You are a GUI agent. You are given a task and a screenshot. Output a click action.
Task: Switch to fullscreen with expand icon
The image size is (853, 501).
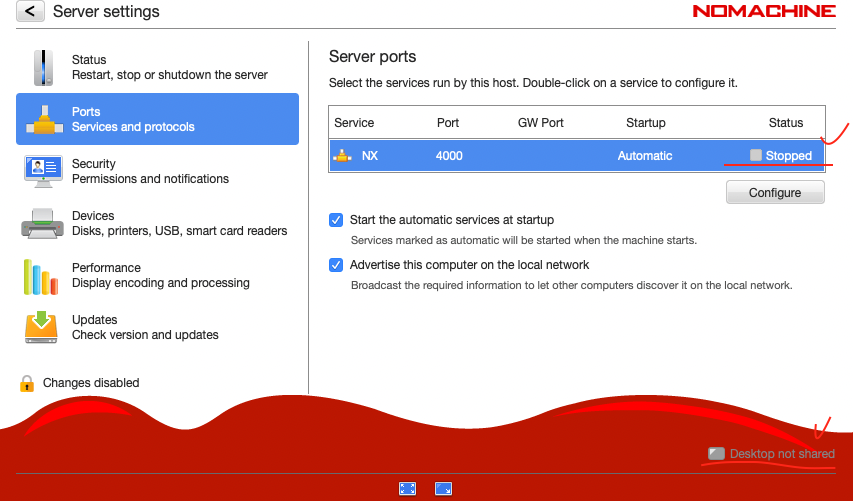(x=407, y=488)
